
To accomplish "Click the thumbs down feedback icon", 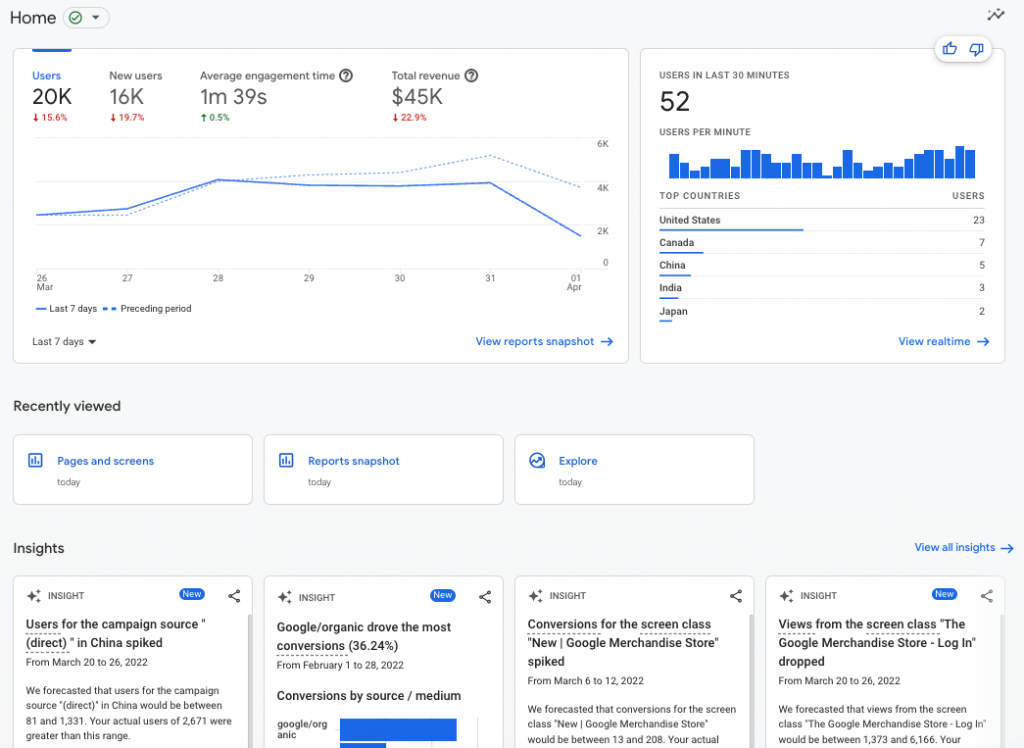I will click(976, 49).
